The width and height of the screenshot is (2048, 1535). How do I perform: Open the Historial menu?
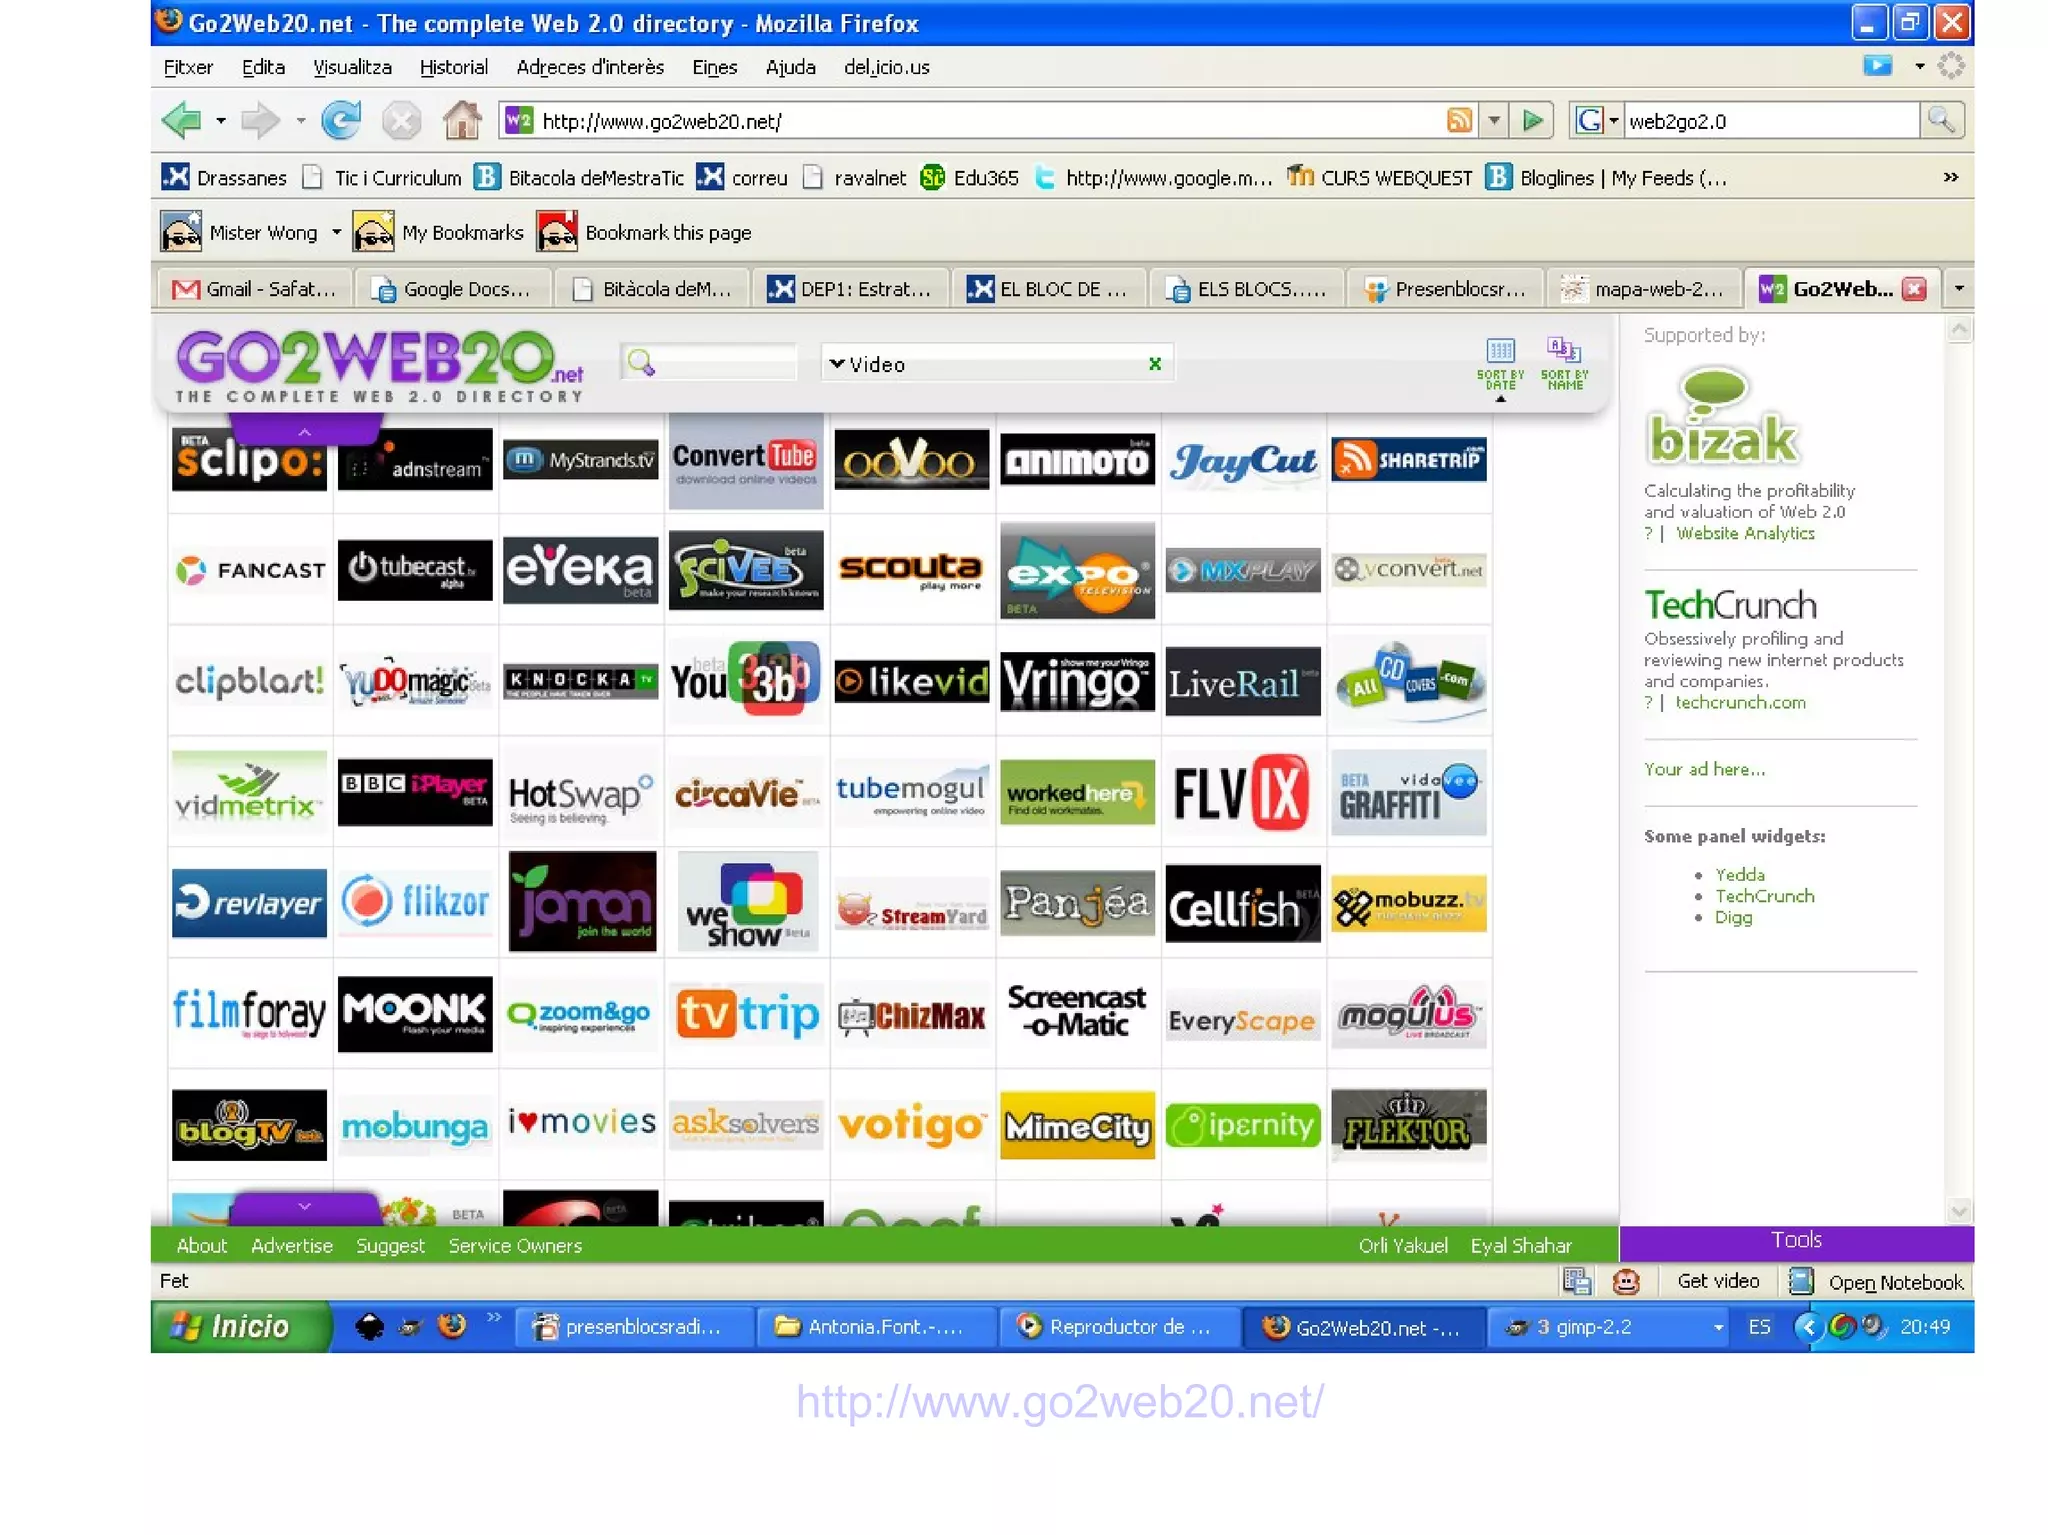tap(453, 67)
